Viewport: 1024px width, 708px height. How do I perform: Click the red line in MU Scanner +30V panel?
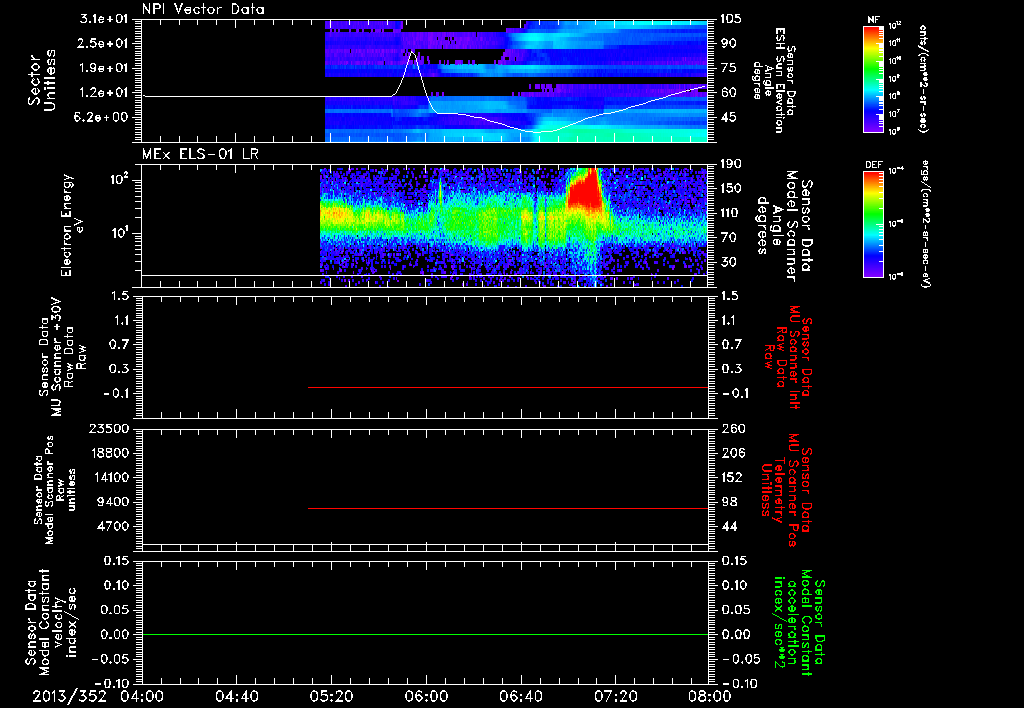(x=508, y=387)
